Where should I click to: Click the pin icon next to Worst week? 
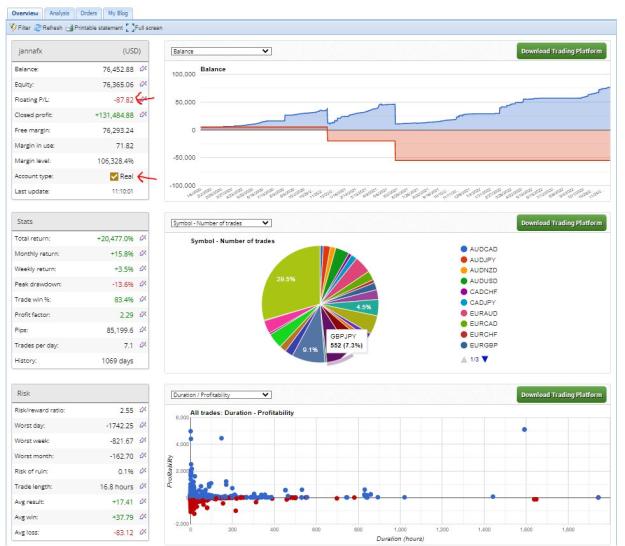(143, 440)
